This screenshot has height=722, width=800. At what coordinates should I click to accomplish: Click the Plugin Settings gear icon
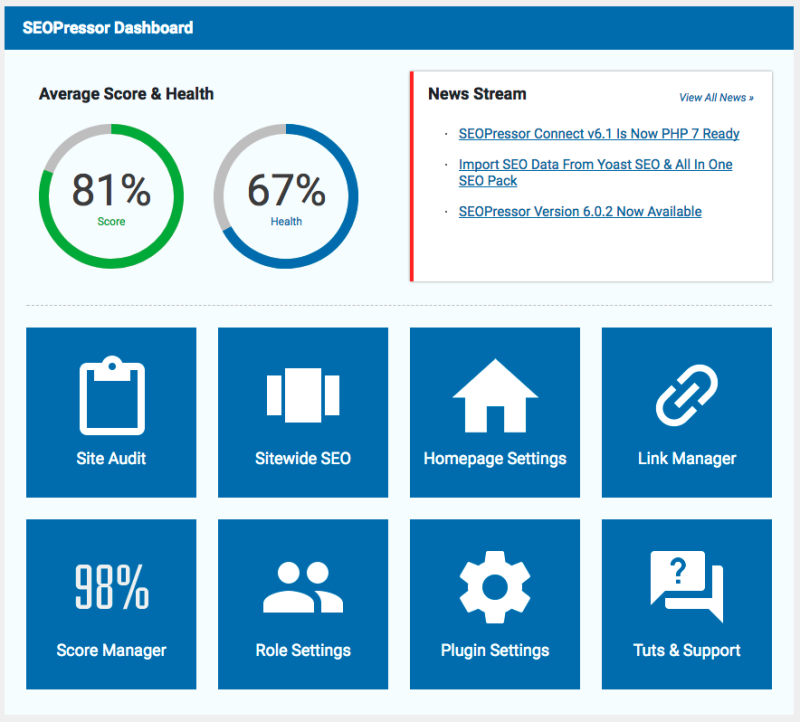coord(495,587)
